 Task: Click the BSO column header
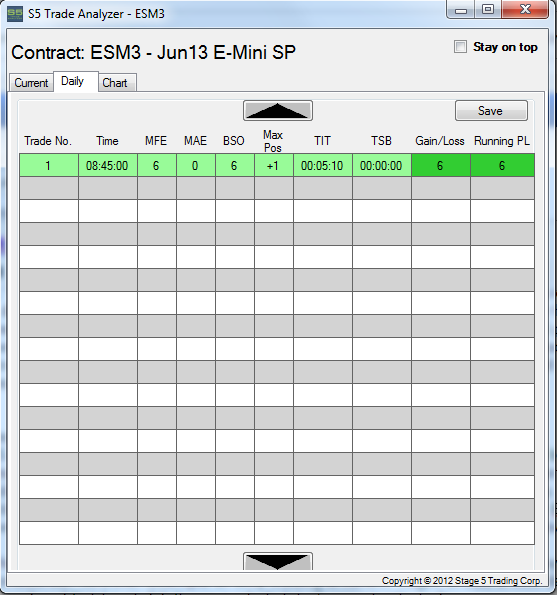coord(233,141)
